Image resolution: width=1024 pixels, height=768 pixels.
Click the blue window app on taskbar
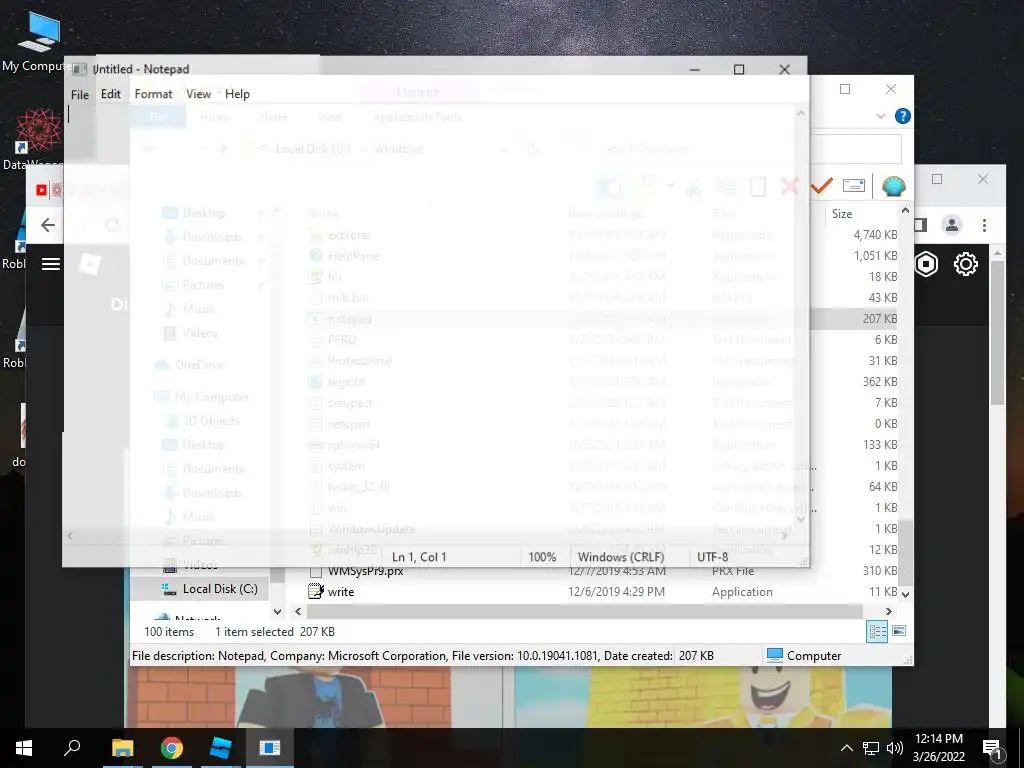221,748
